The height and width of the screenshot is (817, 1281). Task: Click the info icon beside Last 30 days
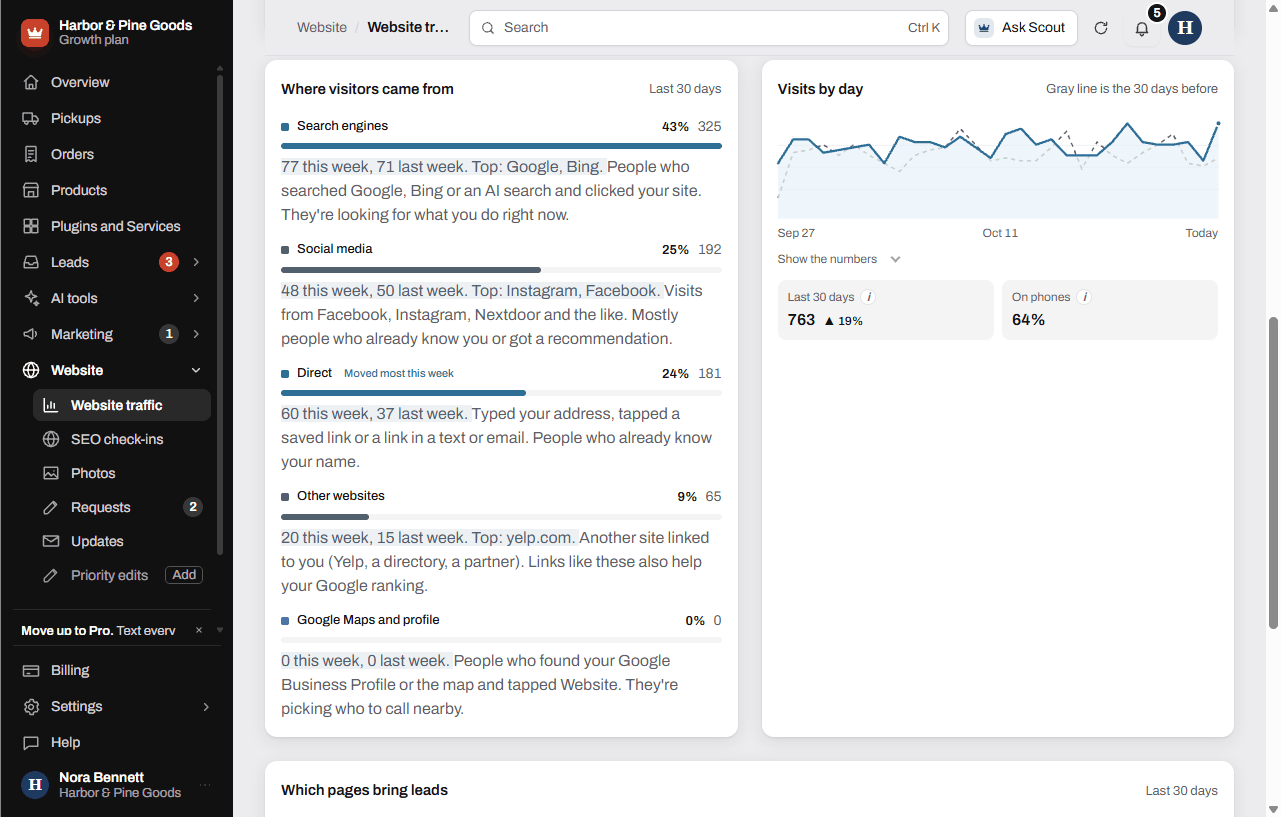pos(869,297)
